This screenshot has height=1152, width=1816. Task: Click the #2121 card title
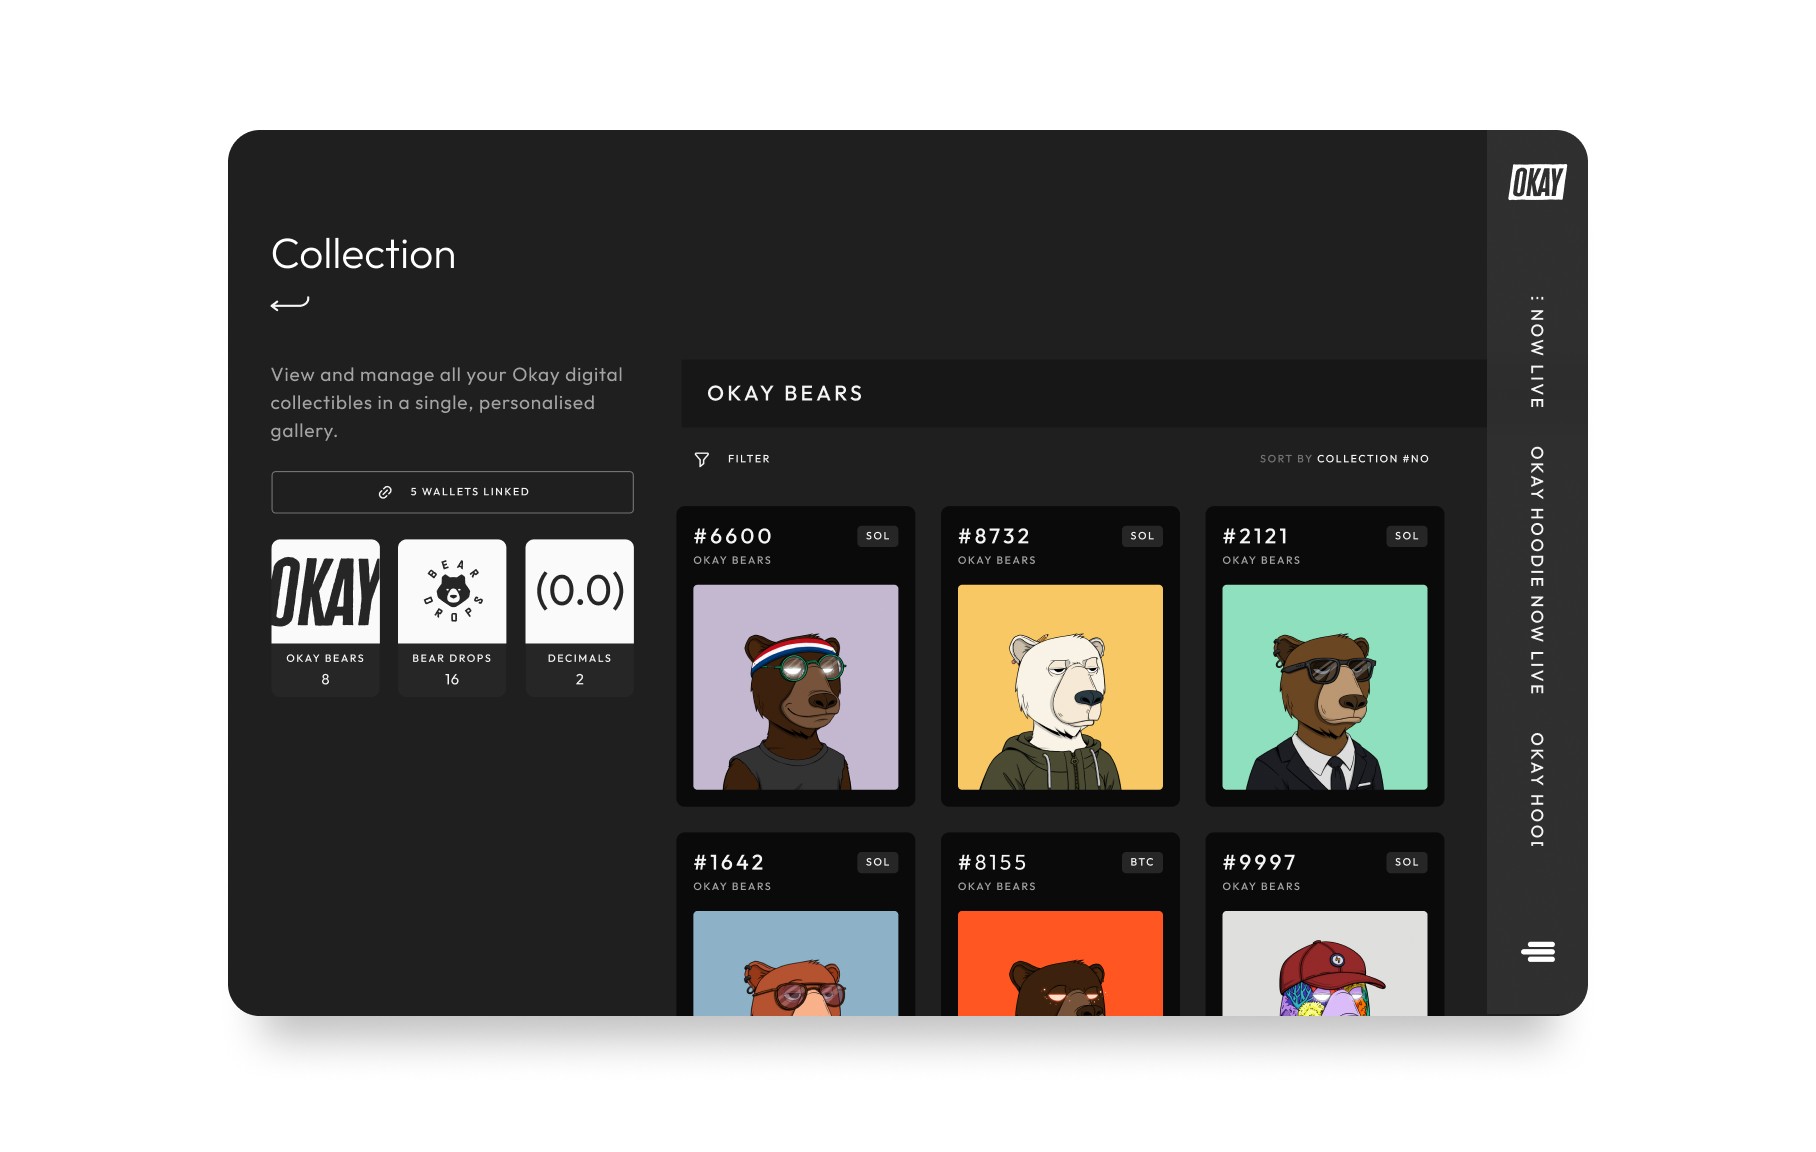(1256, 537)
